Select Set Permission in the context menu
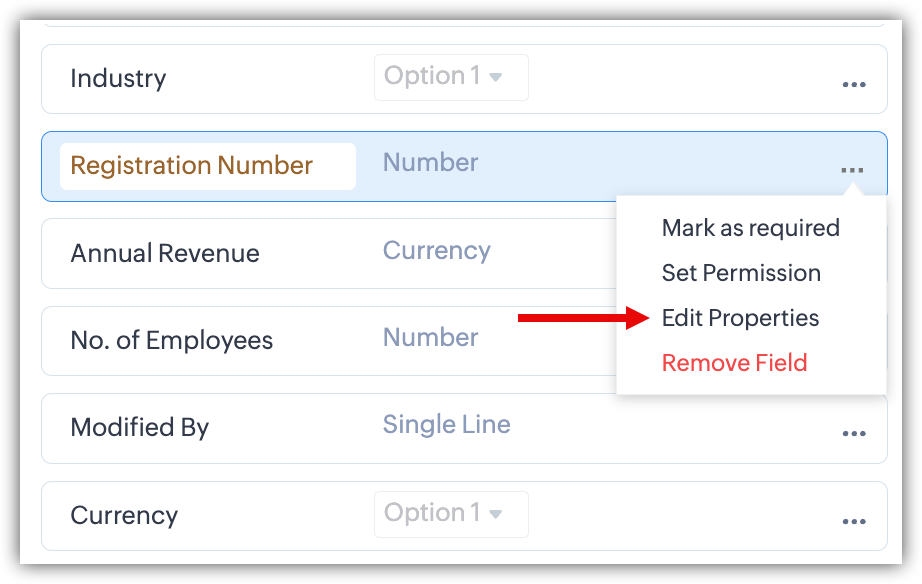Image resolution: width=922 pixels, height=584 pixels. [x=741, y=273]
